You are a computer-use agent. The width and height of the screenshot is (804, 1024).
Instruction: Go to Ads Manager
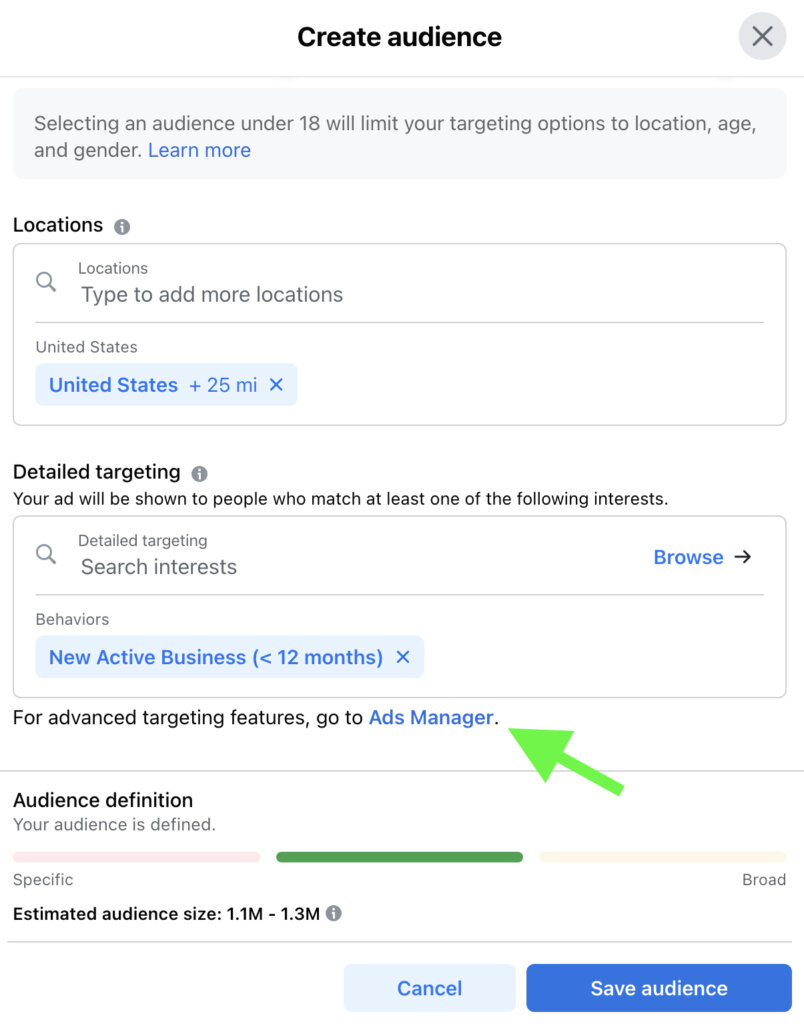(x=431, y=717)
